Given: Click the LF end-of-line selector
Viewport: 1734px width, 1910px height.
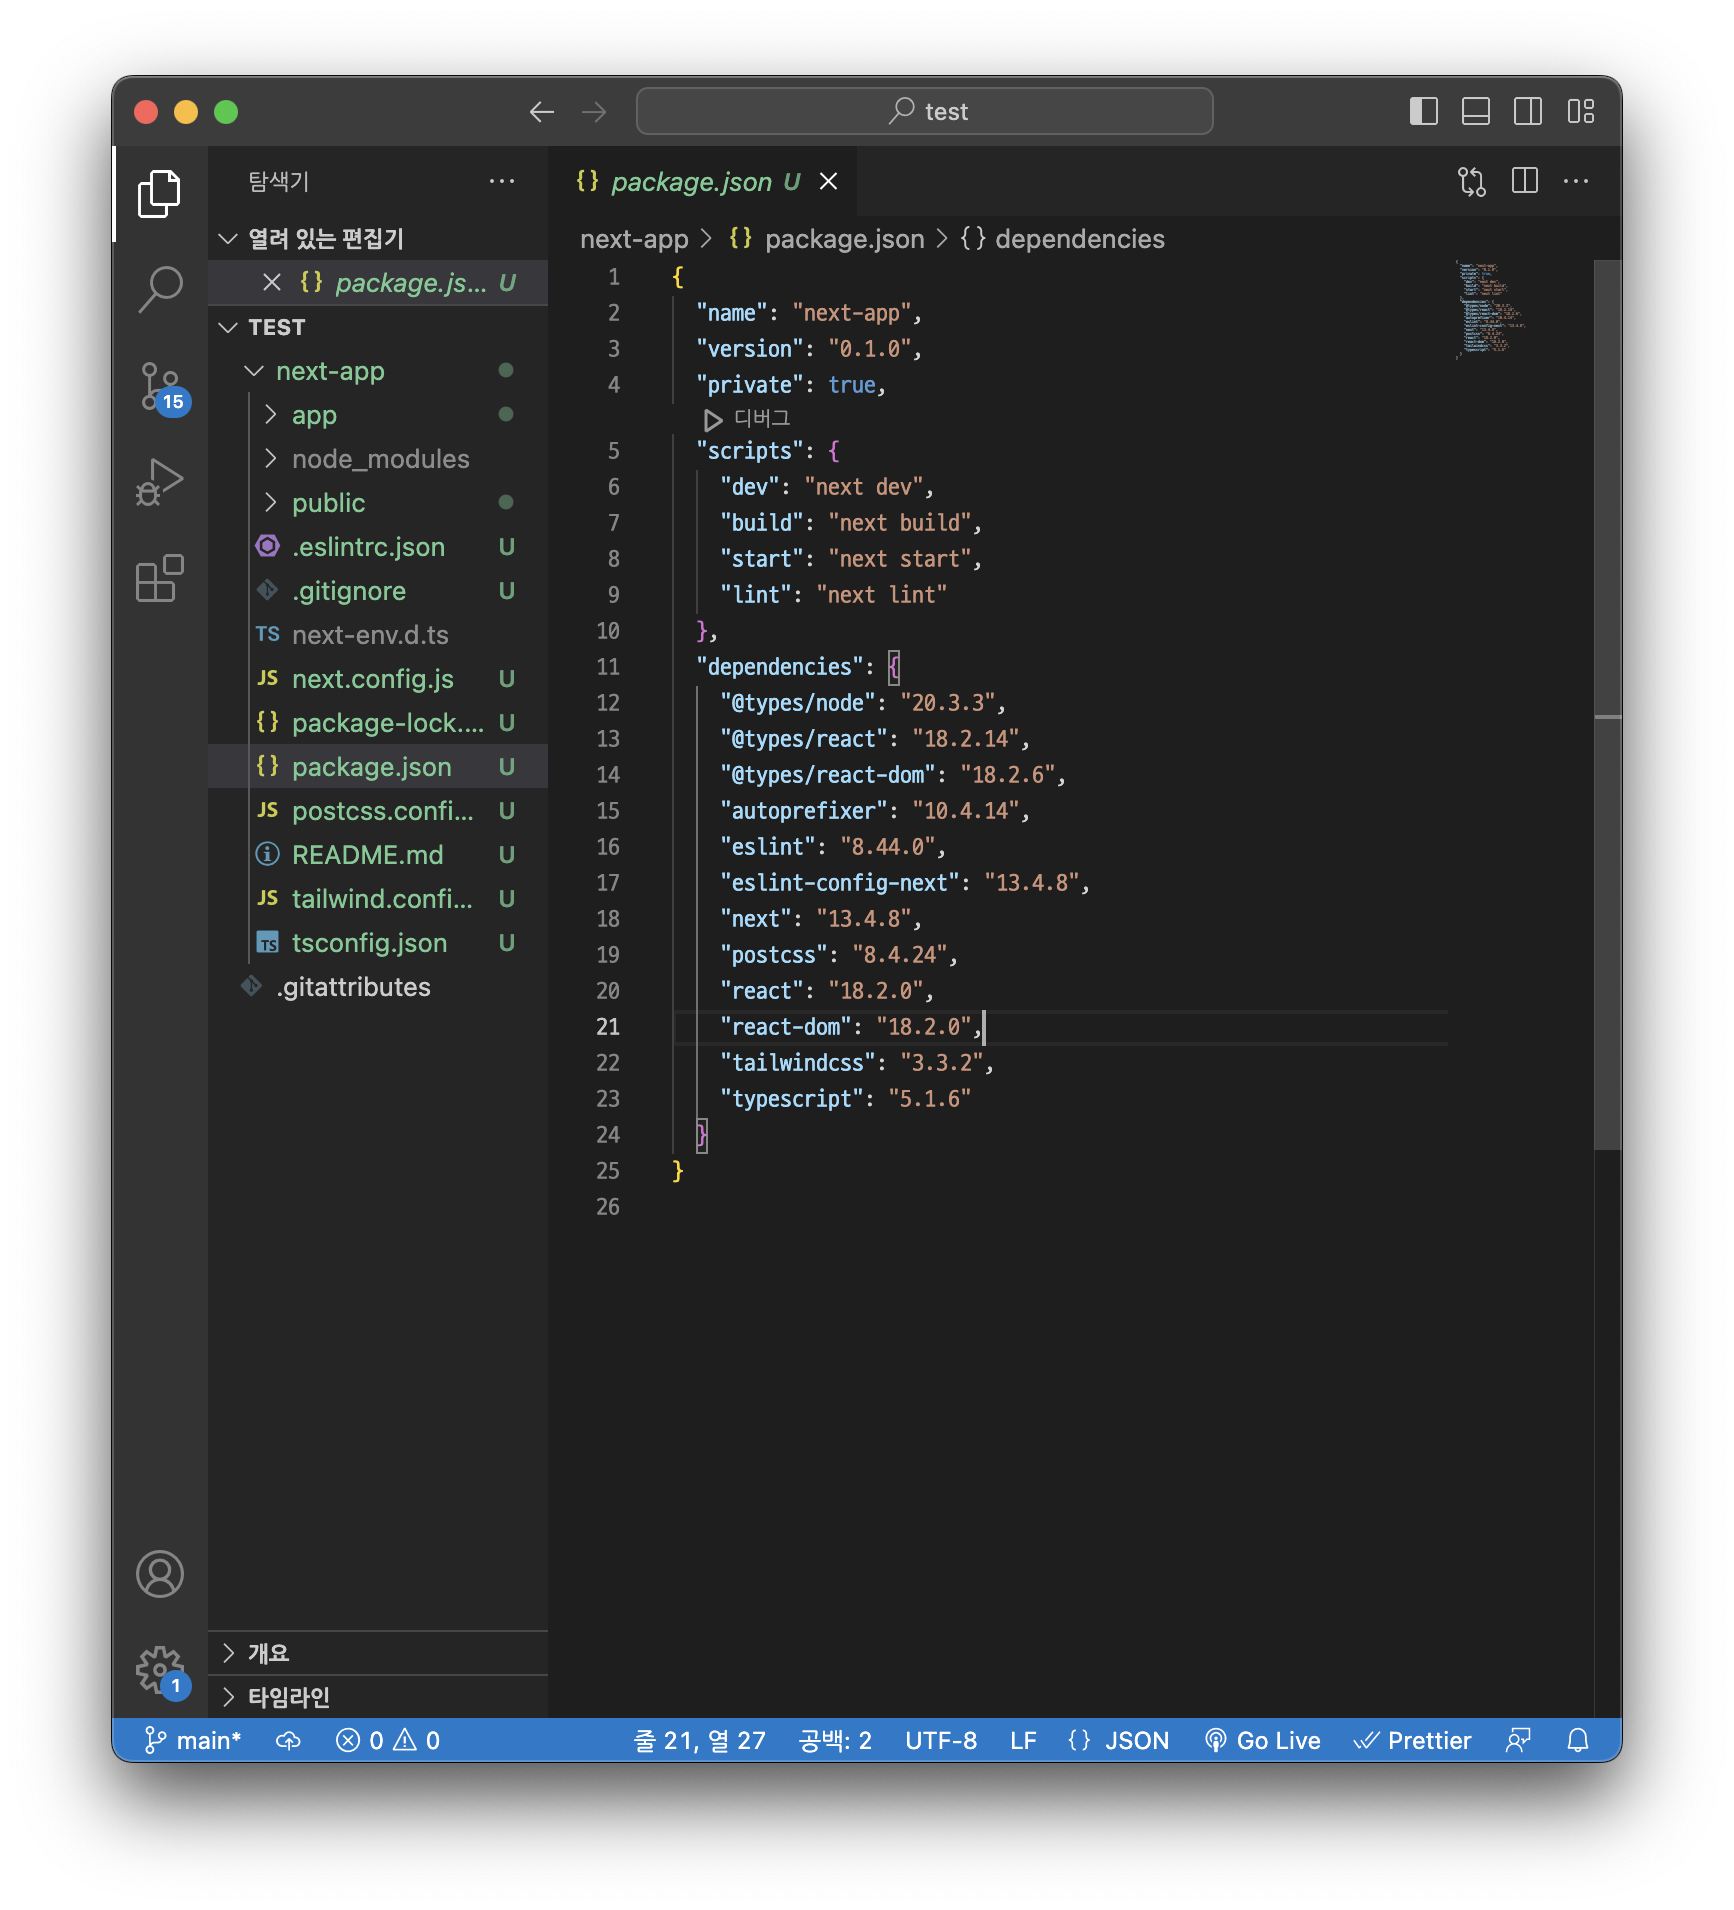Looking at the screenshot, I should tap(1023, 1741).
